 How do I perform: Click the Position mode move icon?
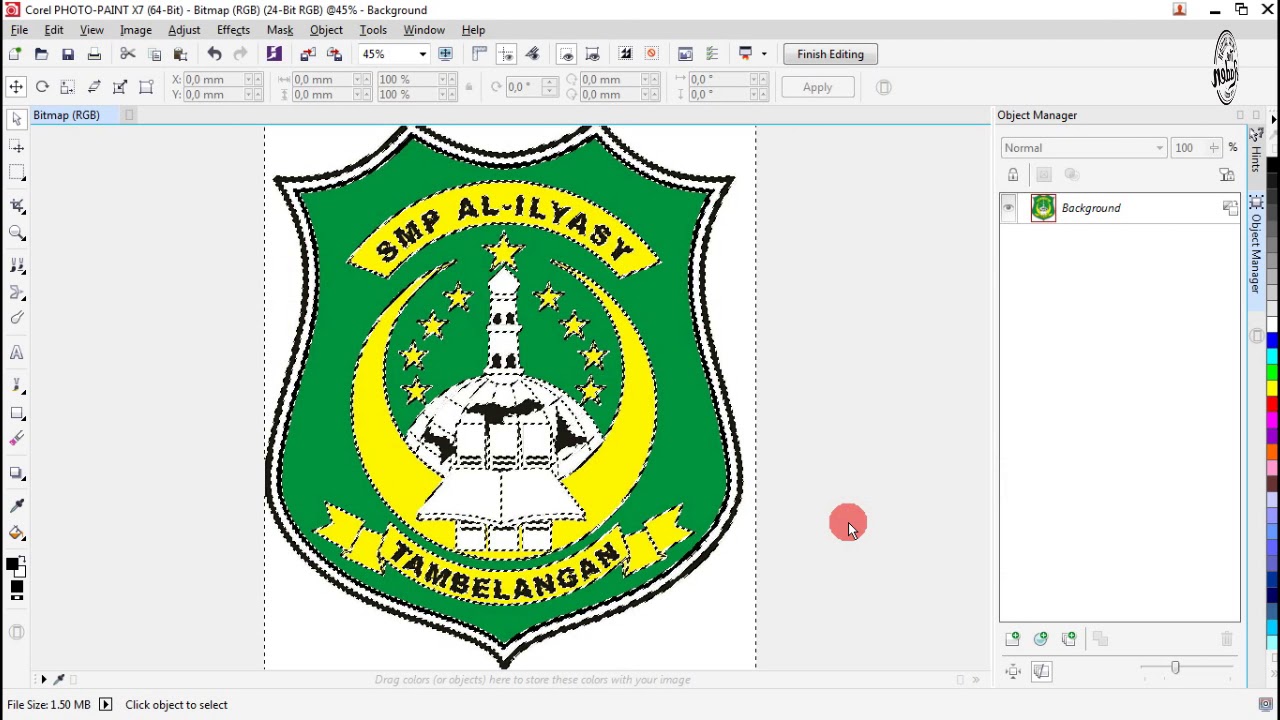(16, 87)
